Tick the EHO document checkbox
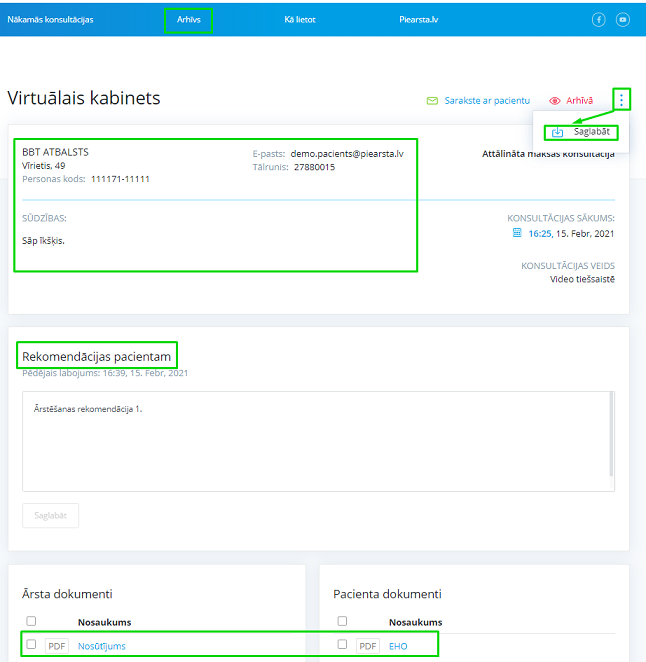 pos(342,645)
